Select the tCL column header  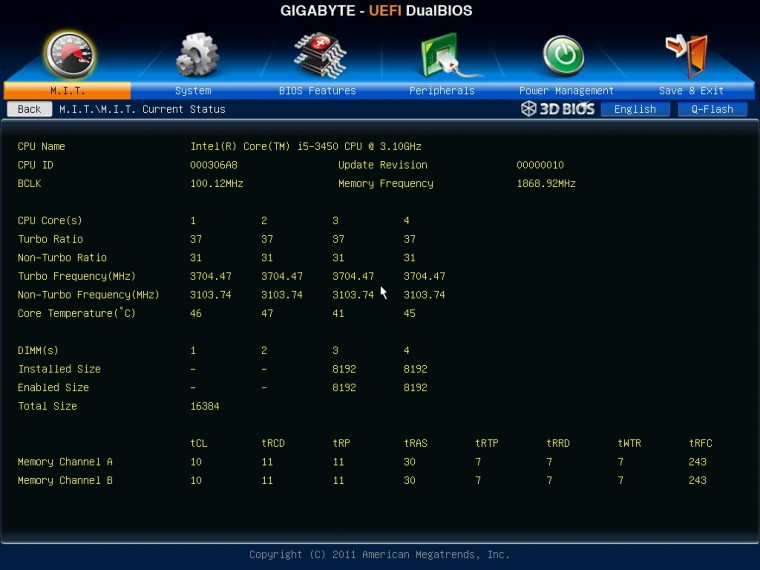(199, 443)
